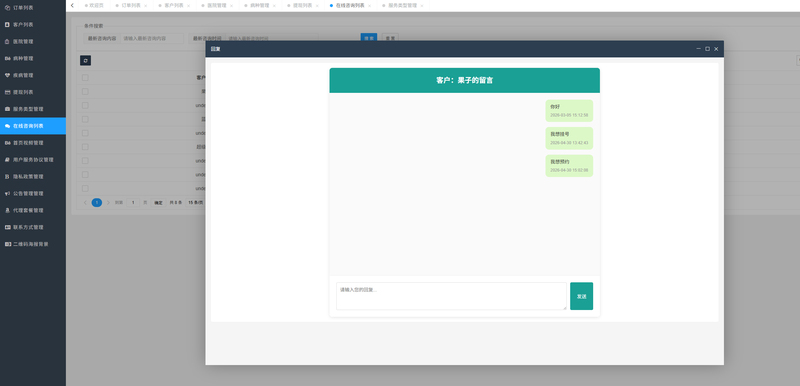Collapse tabs with the left arrow icon
The height and width of the screenshot is (386, 800).
point(72,6)
